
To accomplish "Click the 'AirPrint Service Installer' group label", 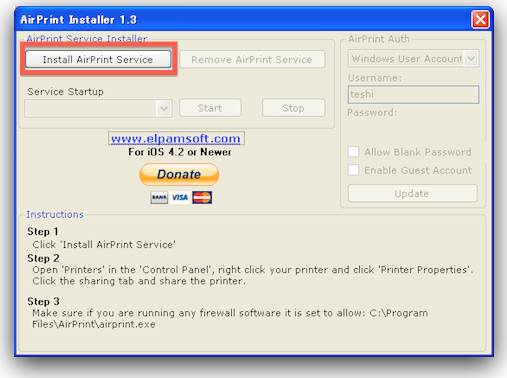I will pos(87,39).
